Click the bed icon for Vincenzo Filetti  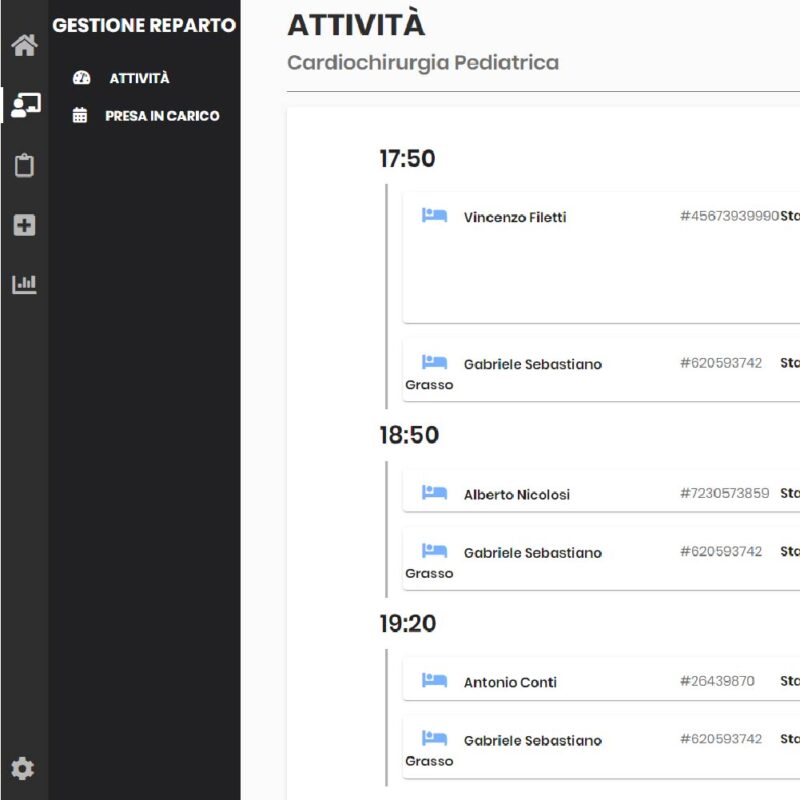point(434,215)
